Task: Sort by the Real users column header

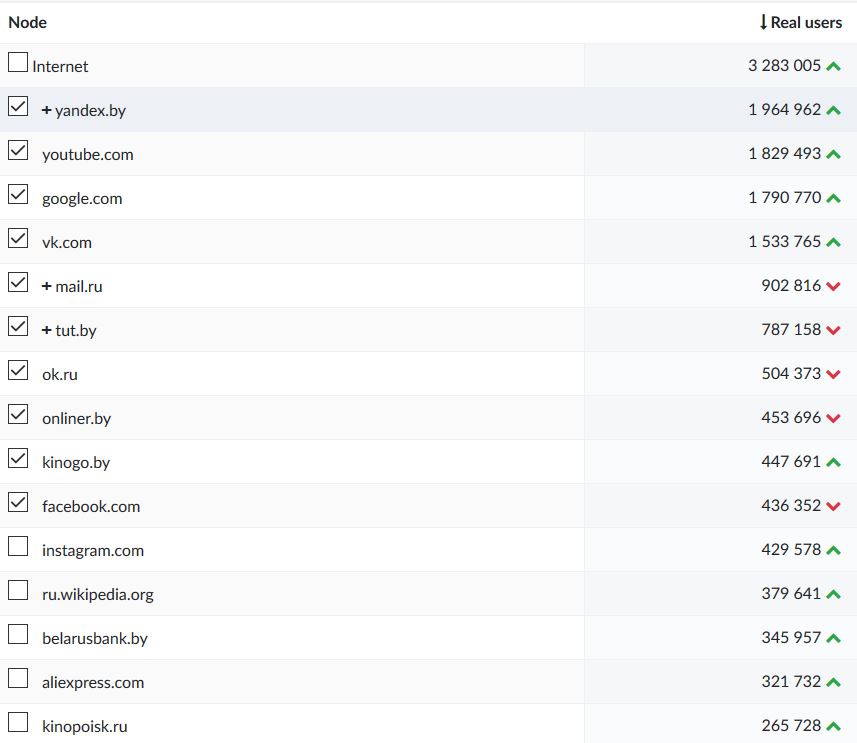Action: 800,22
